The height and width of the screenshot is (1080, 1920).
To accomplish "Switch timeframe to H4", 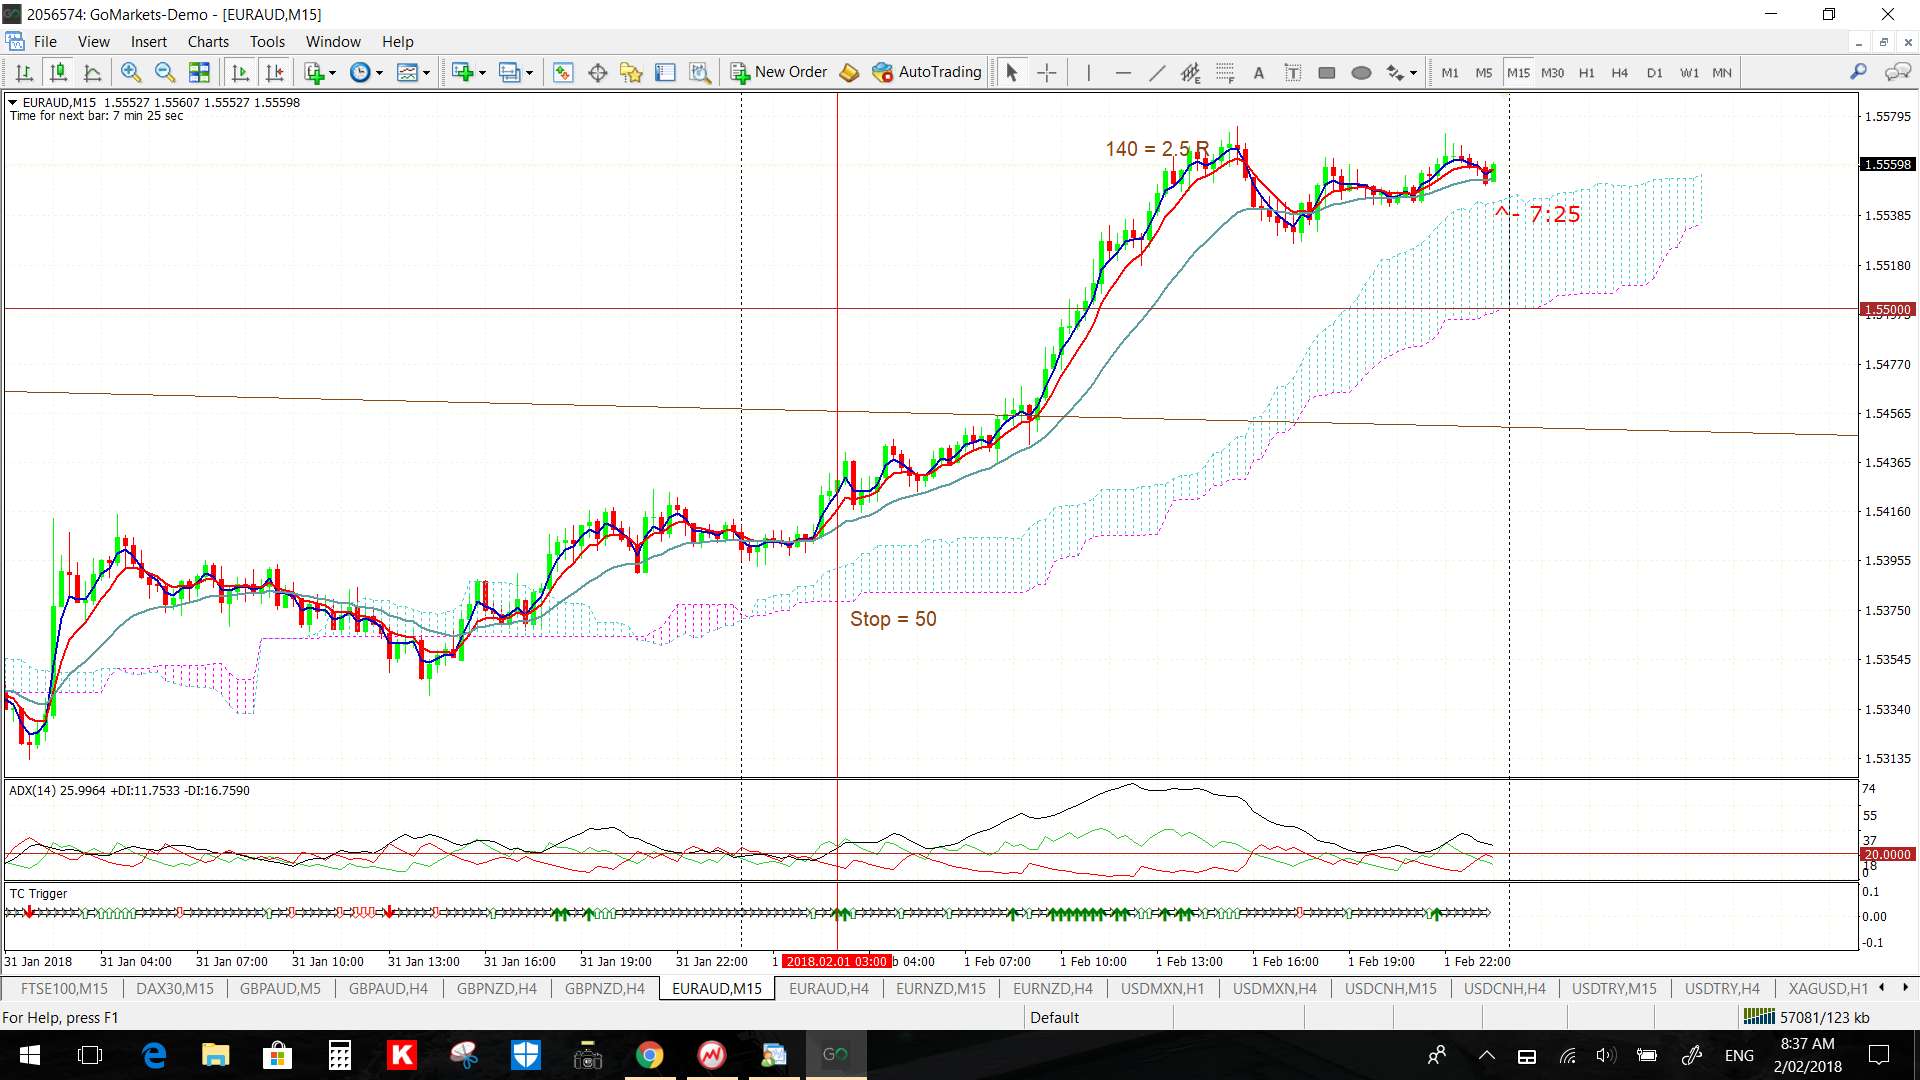I will click(1620, 72).
